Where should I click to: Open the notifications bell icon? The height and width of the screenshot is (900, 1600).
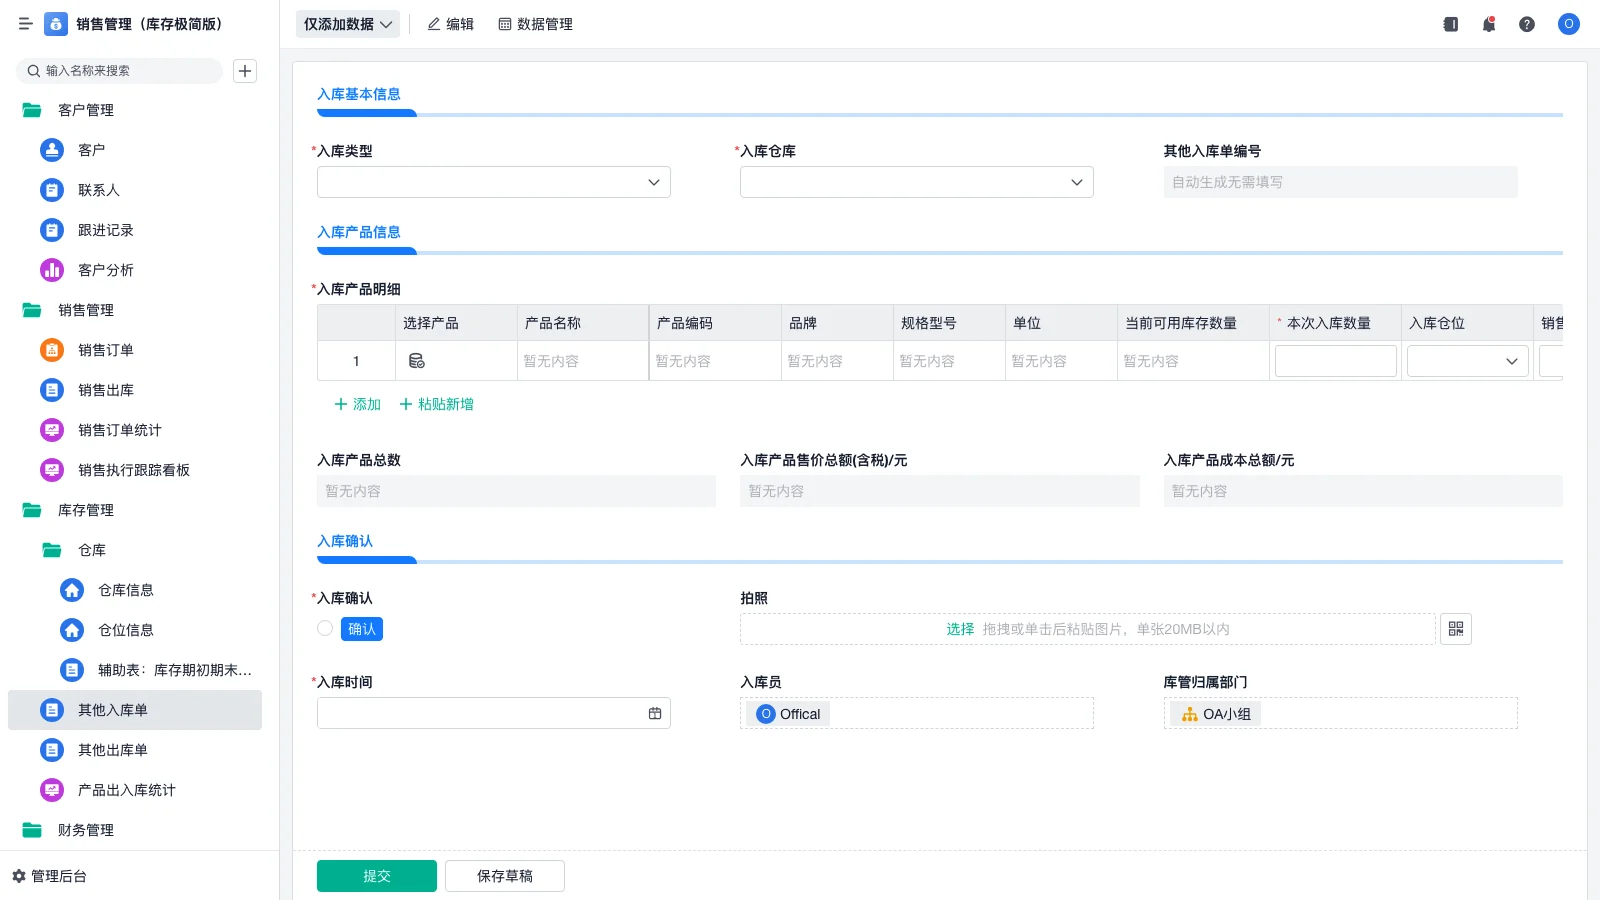[x=1489, y=24]
